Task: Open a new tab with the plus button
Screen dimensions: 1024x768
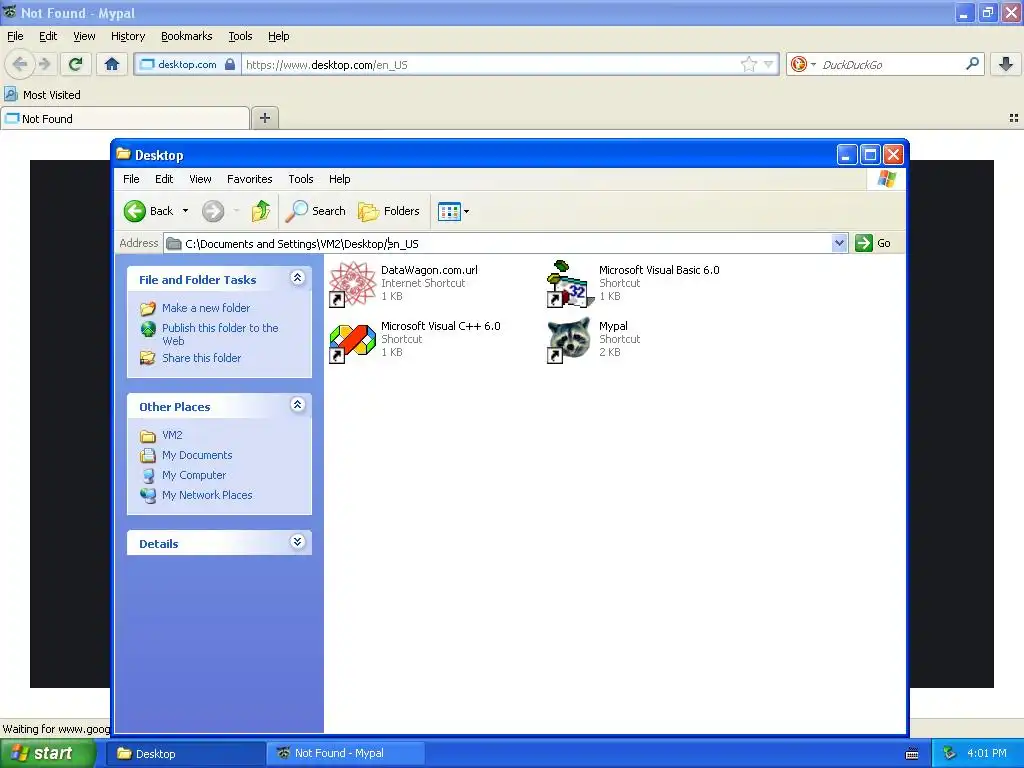Action: 264,118
